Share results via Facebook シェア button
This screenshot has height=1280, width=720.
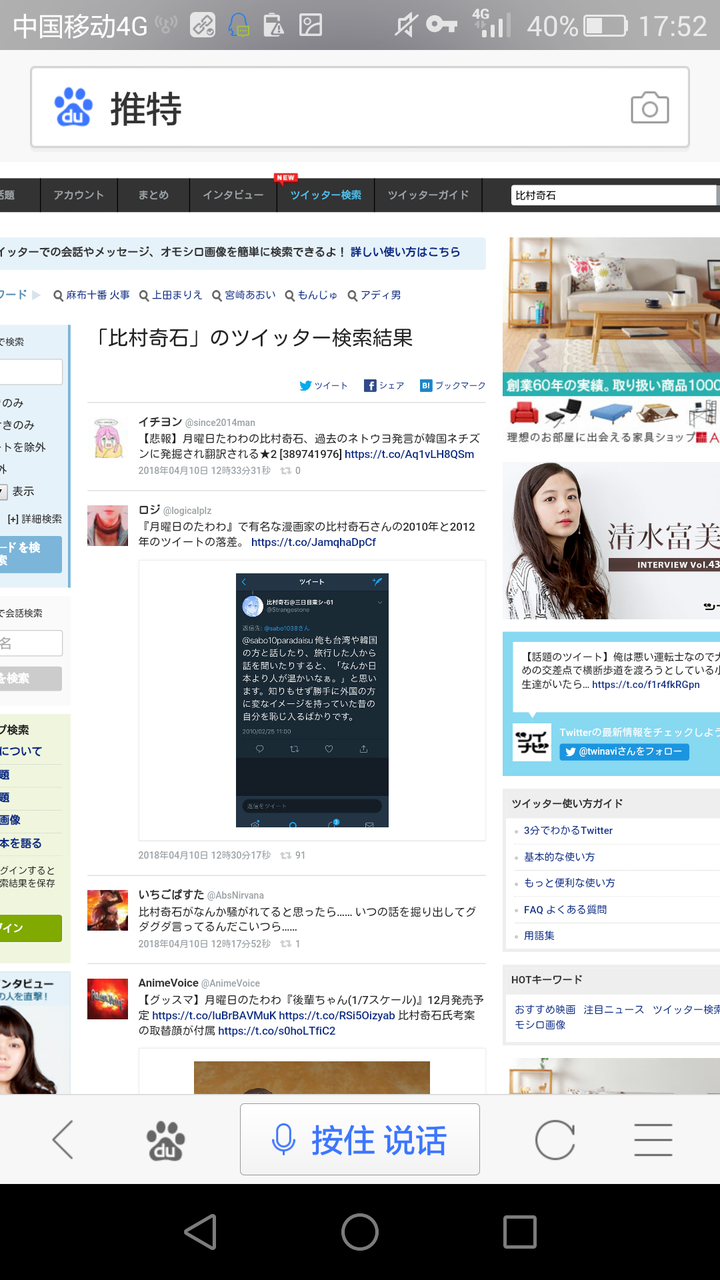(384, 385)
